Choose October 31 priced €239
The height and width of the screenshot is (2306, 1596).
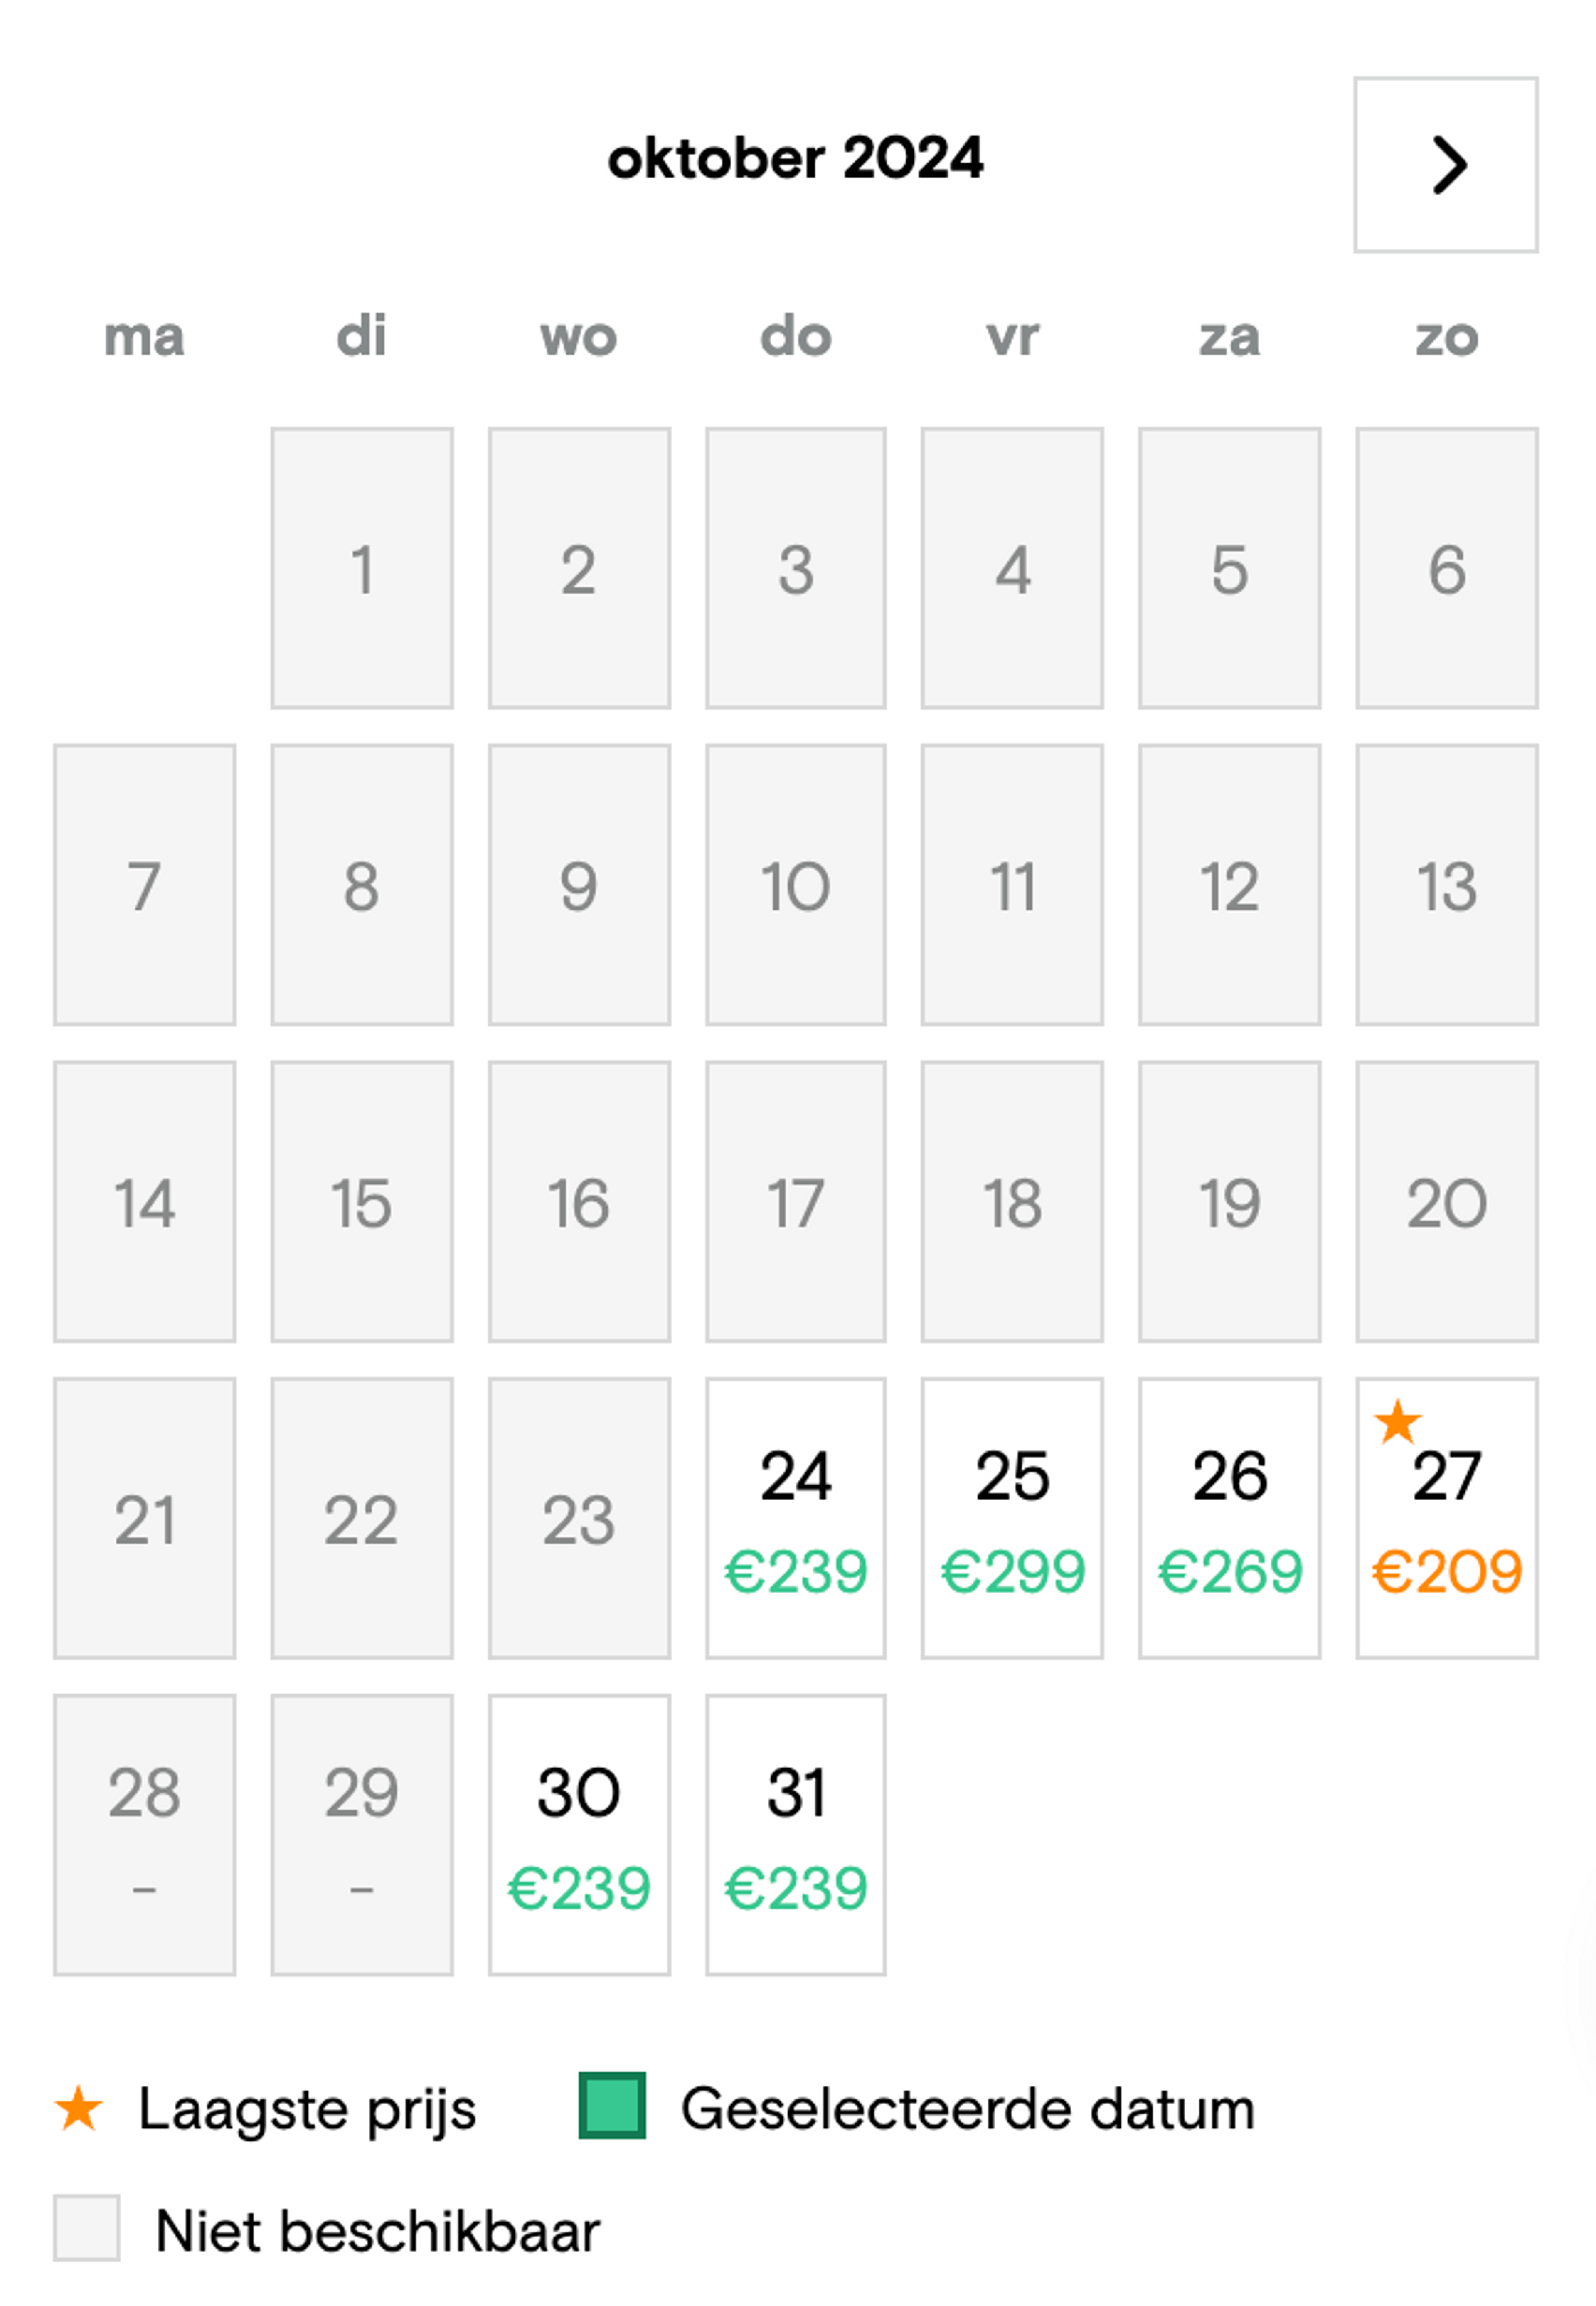(x=796, y=1835)
